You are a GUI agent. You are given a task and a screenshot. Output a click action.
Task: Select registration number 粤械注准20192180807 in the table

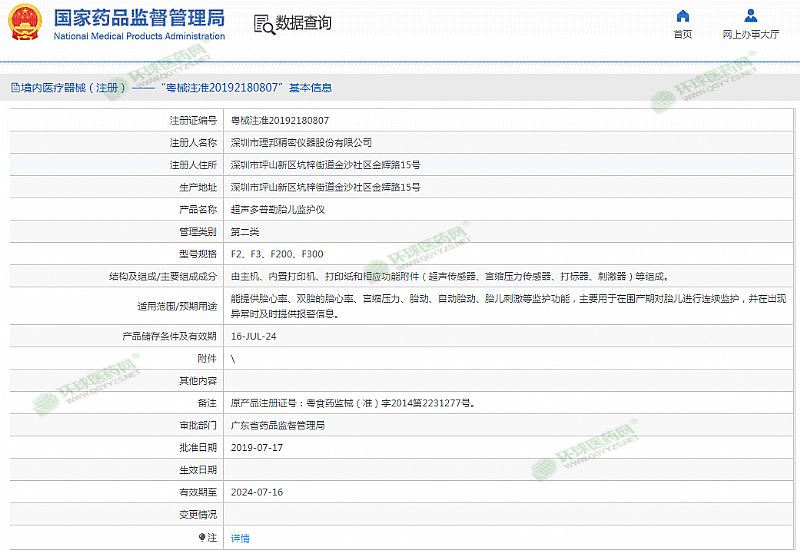(x=279, y=120)
